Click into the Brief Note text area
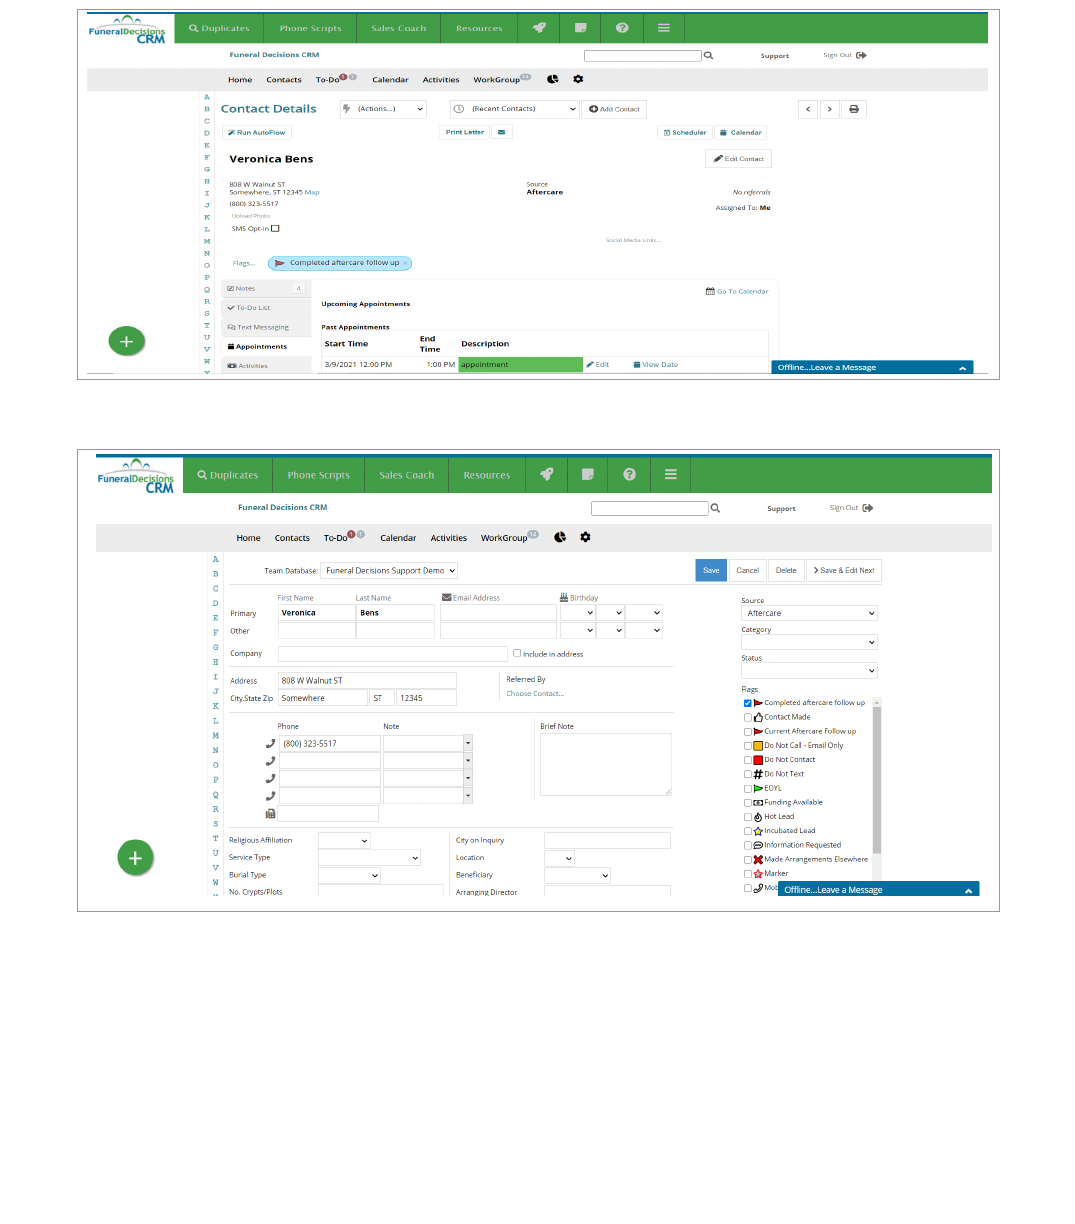The width and height of the screenshot is (1075, 1224). 605,764
